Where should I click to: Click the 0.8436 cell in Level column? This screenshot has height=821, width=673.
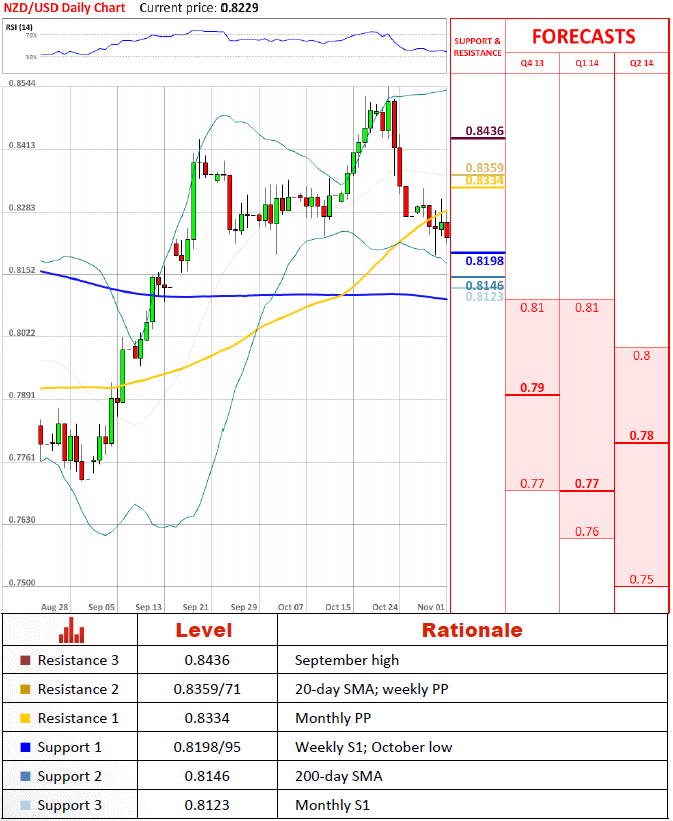tap(207, 660)
